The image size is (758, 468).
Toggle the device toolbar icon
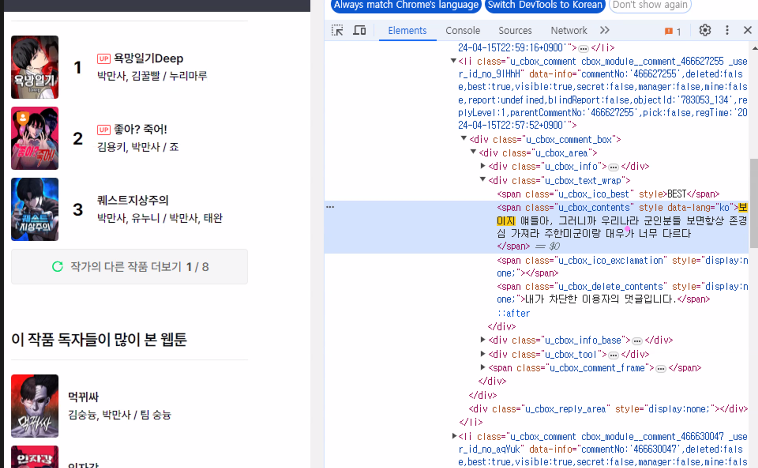tap(359, 30)
